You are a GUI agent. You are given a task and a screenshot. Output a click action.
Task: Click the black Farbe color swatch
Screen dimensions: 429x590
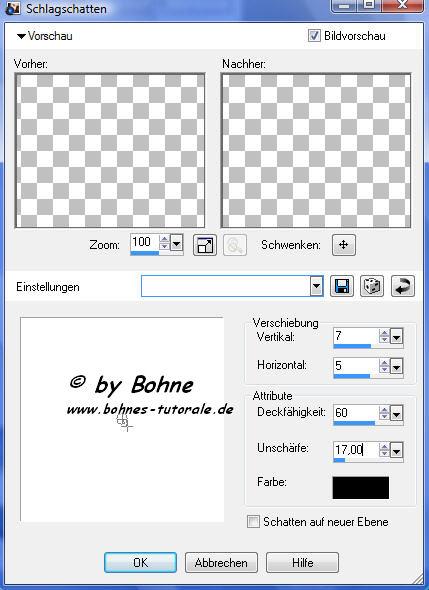click(x=361, y=488)
